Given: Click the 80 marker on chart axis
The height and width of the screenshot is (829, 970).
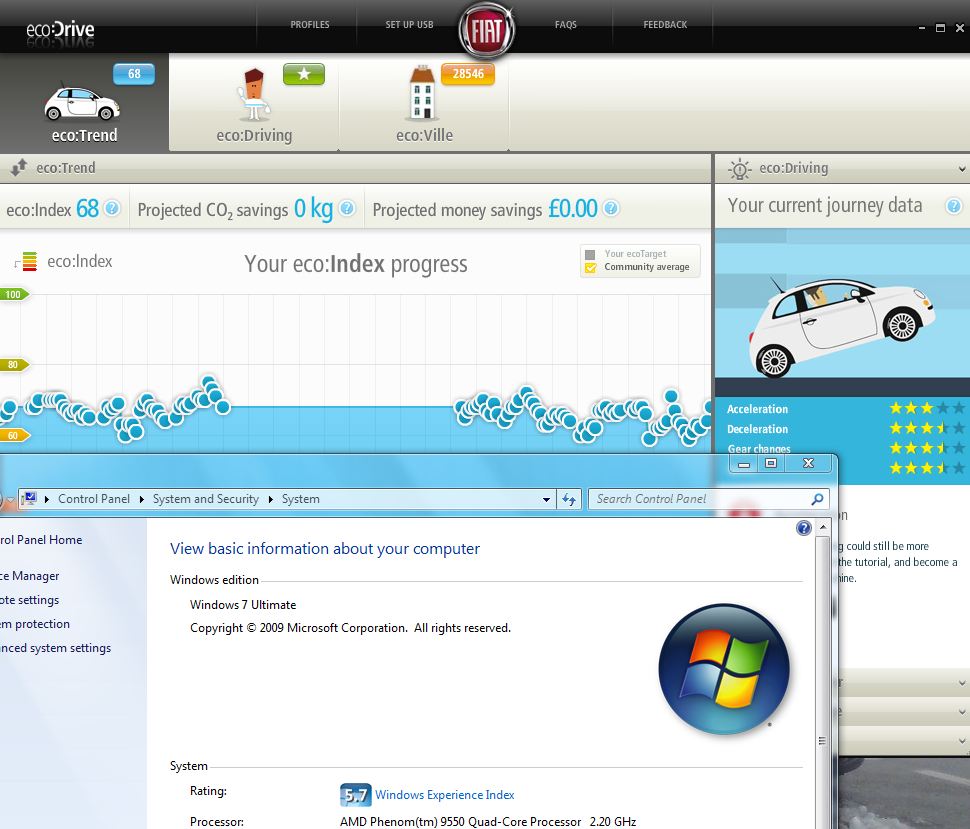Looking at the screenshot, I should 14,365.
